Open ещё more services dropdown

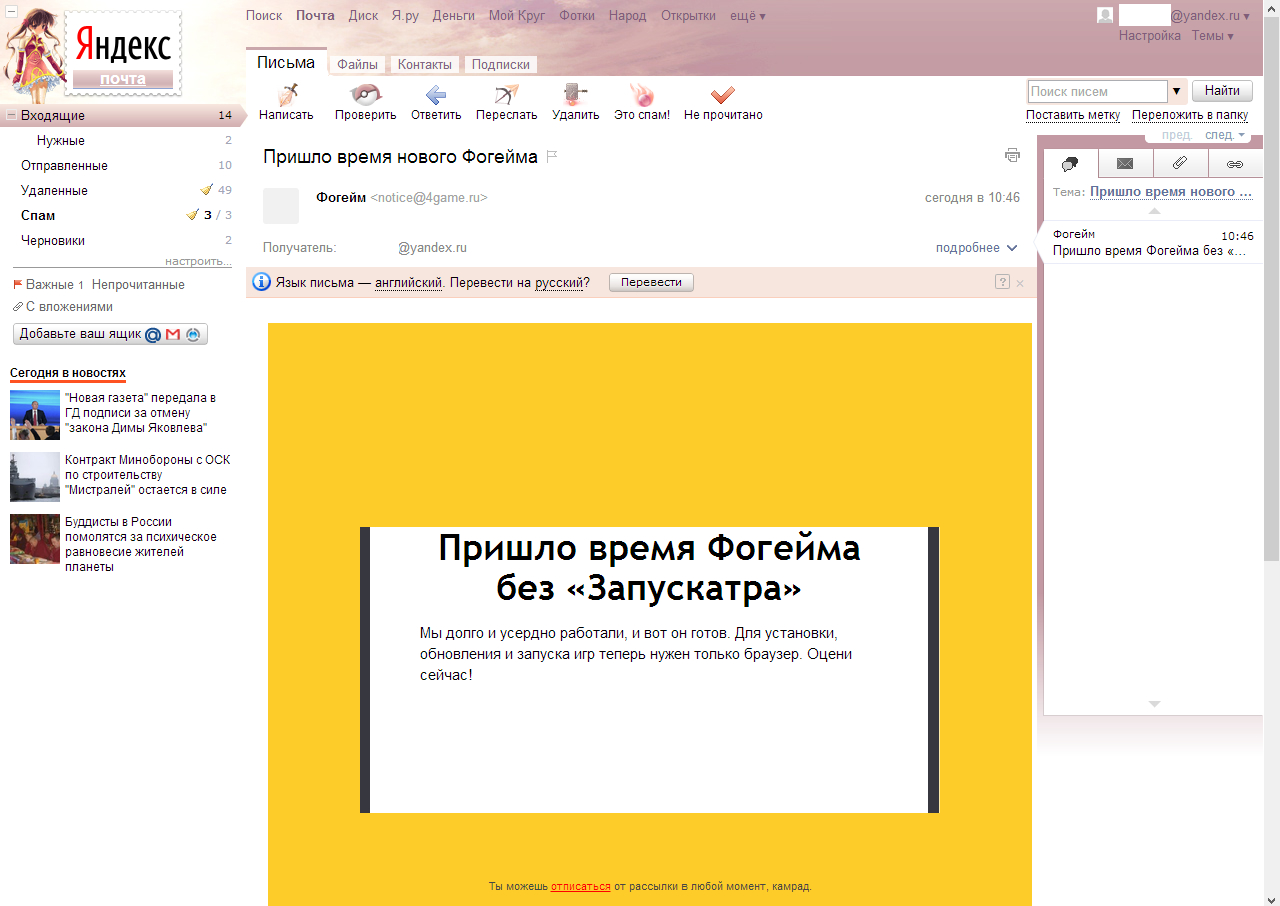tap(748, 16)
